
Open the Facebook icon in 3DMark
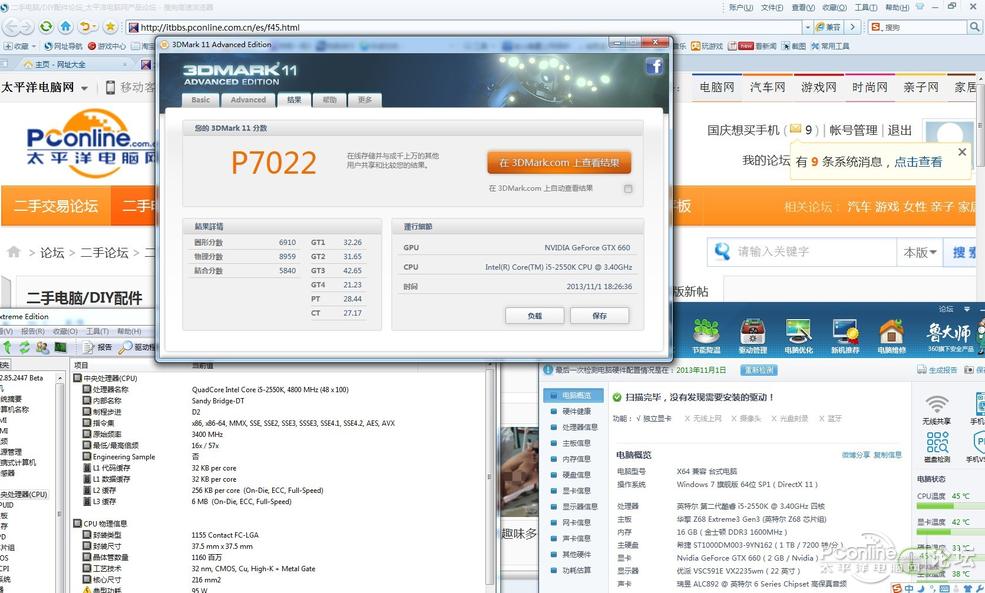[654, 66]
